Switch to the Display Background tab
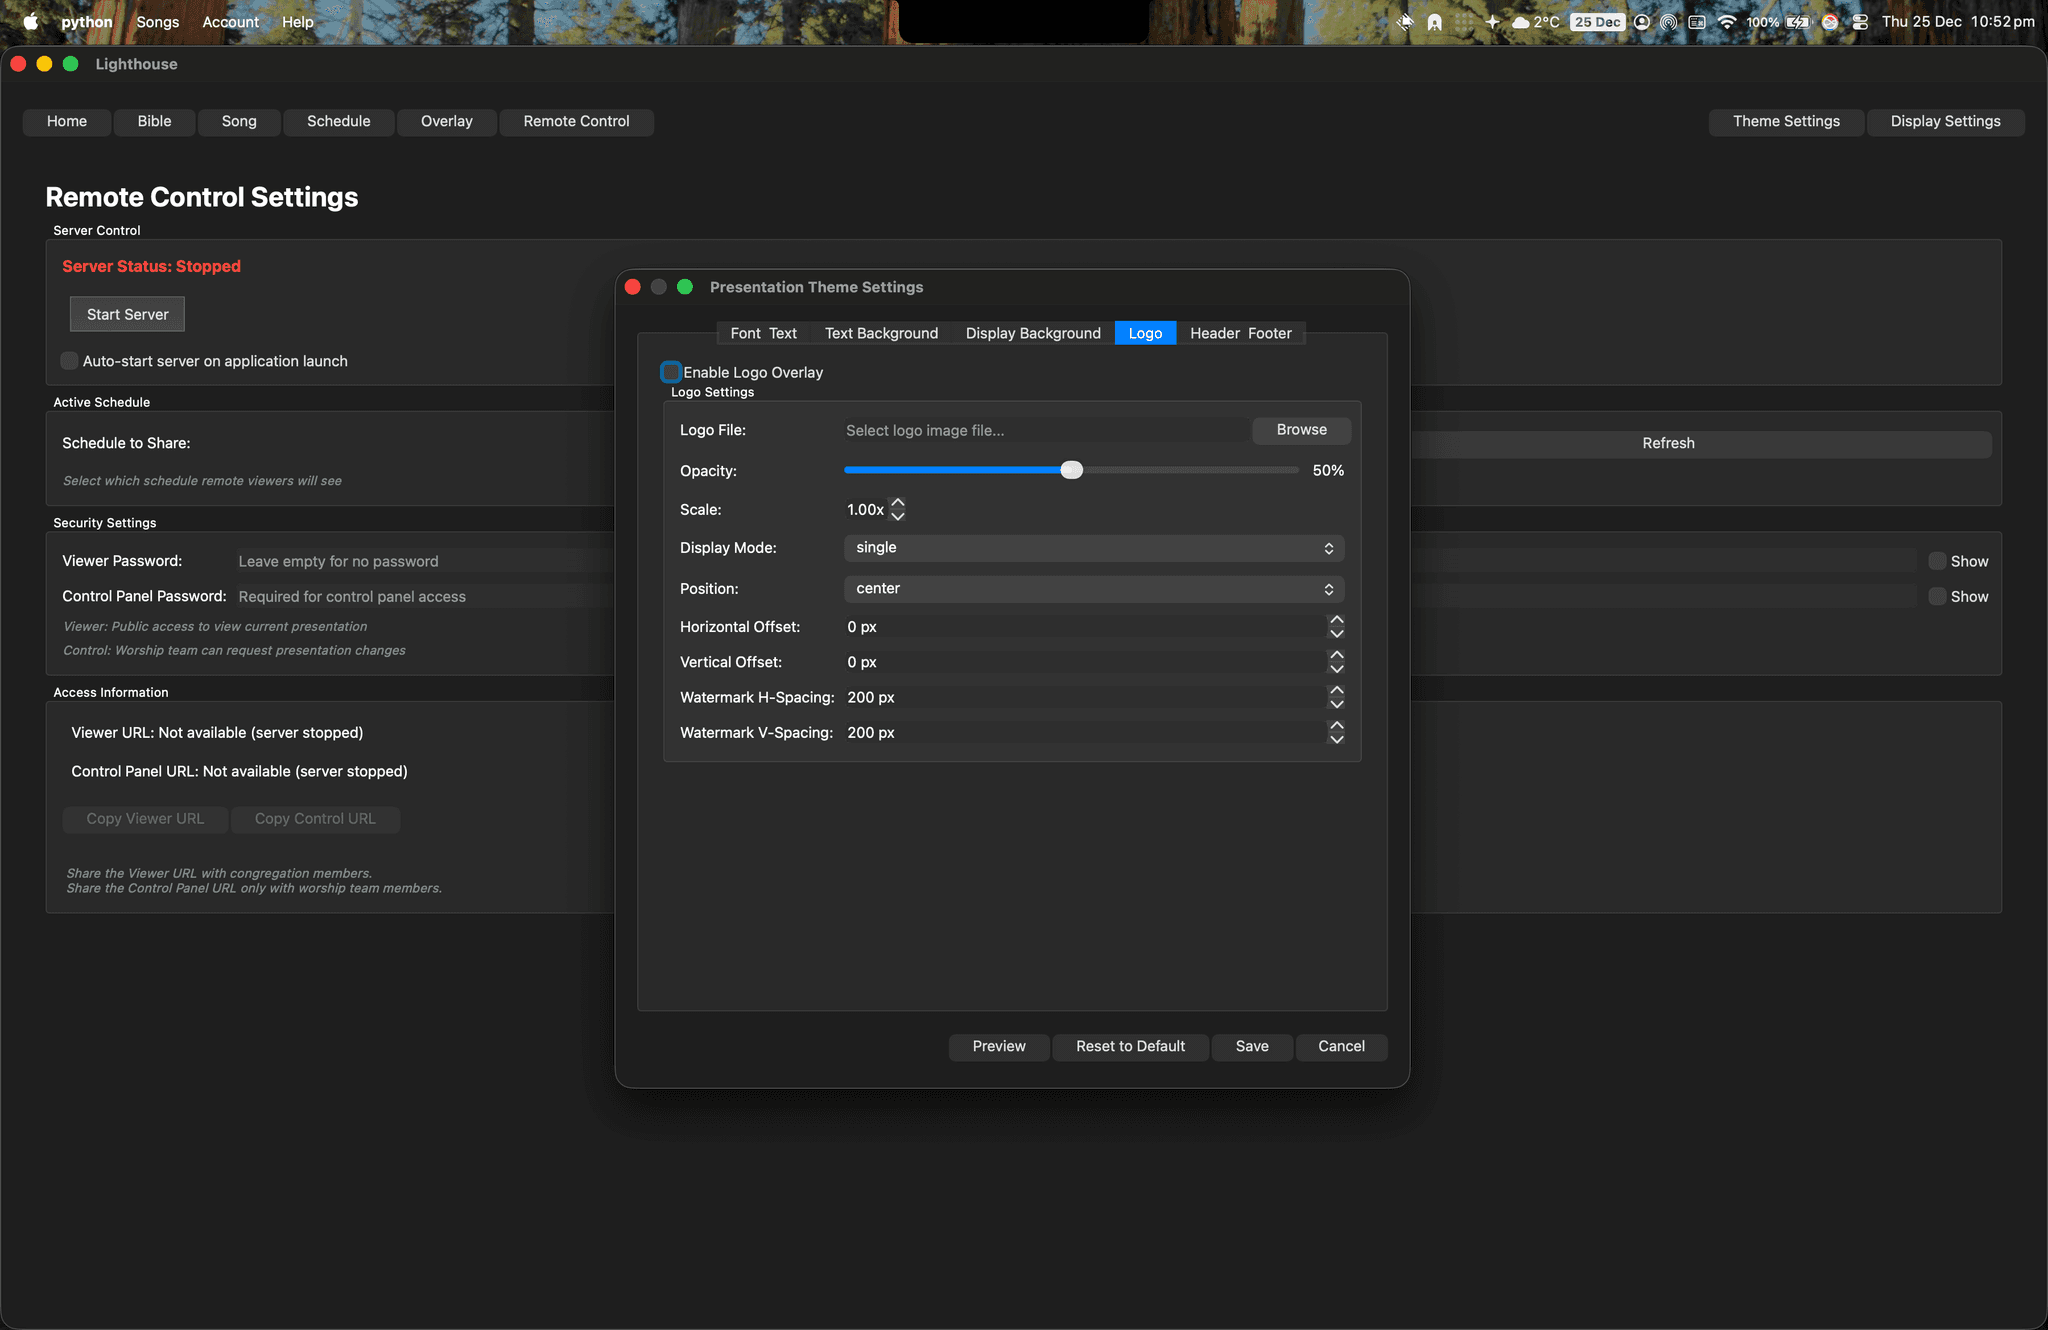 (1033, 333)
